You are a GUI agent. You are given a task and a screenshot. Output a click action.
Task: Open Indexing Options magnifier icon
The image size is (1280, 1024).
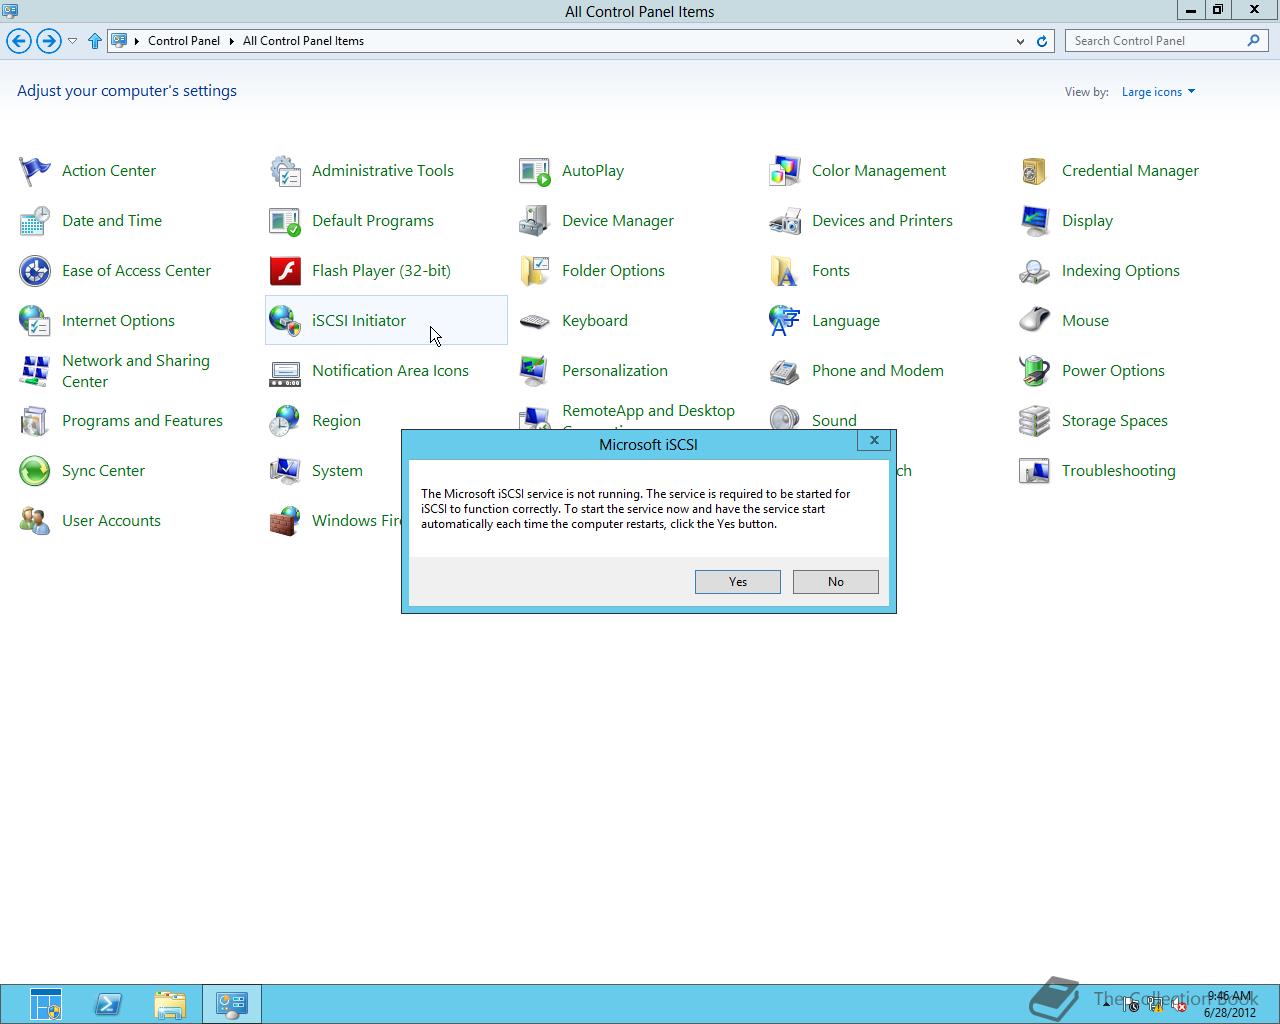[x=1035, y=271]
